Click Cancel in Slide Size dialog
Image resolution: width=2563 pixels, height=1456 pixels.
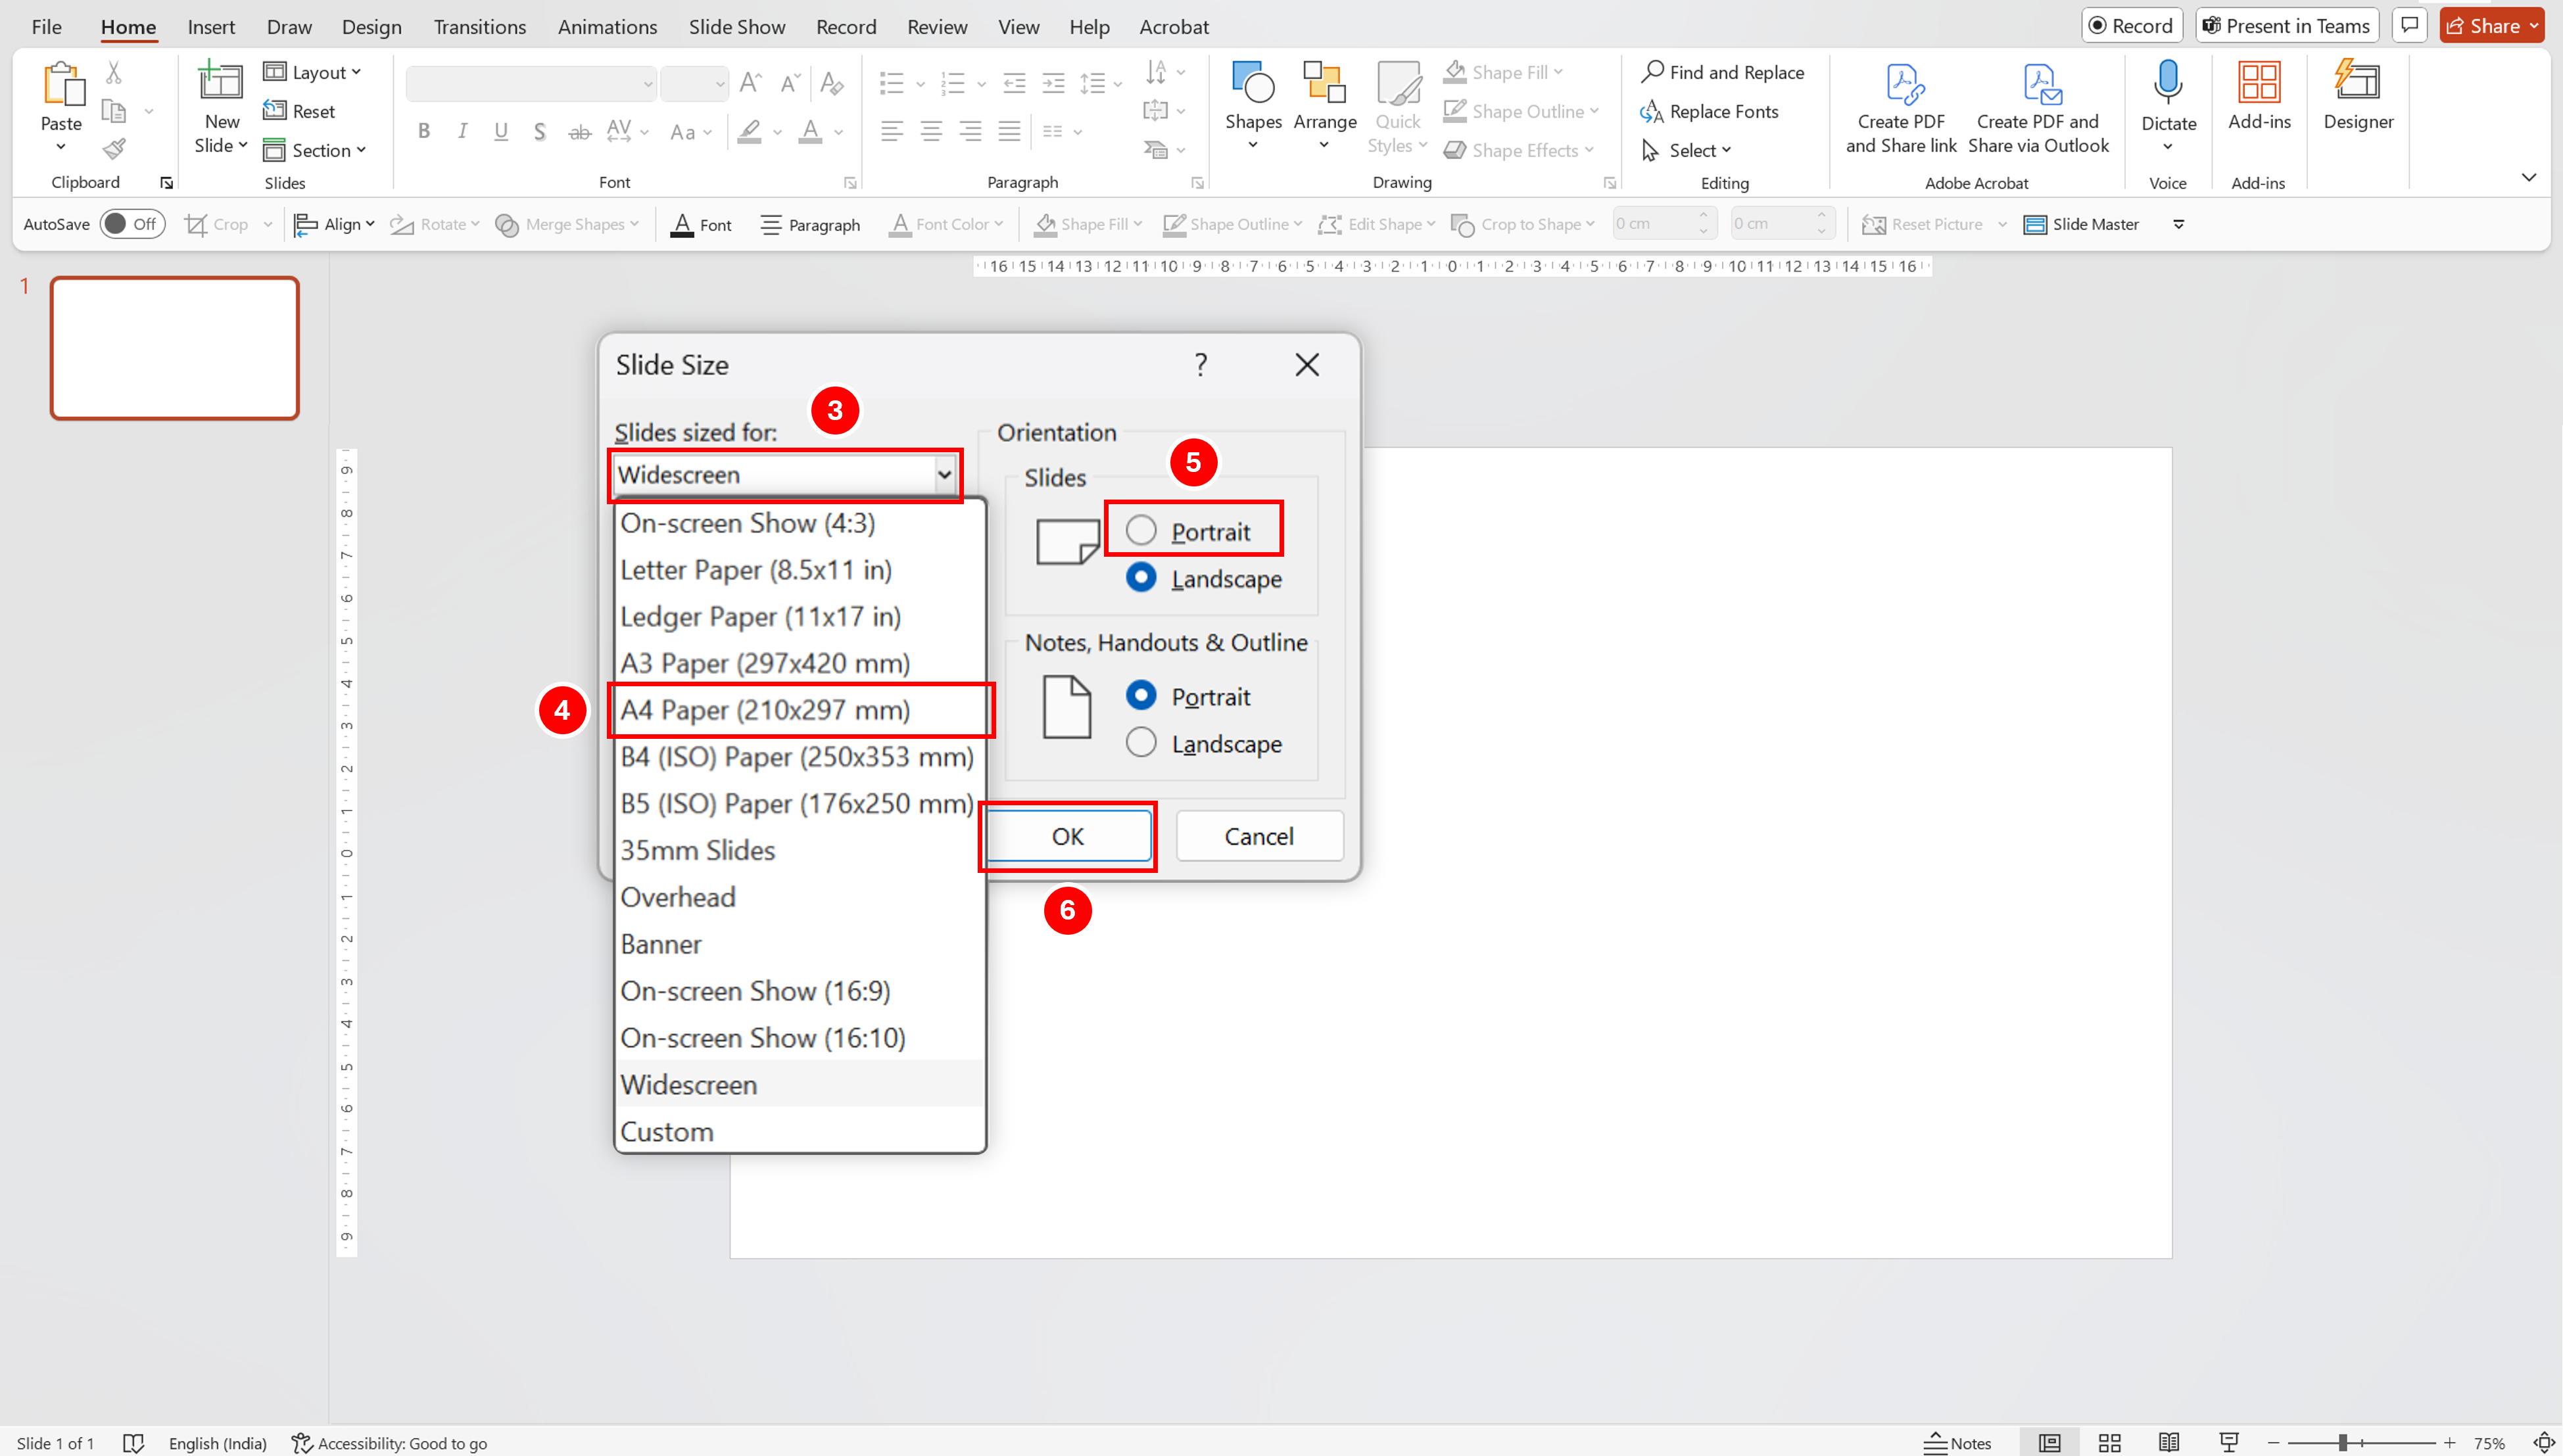(x=1258, y=836)
